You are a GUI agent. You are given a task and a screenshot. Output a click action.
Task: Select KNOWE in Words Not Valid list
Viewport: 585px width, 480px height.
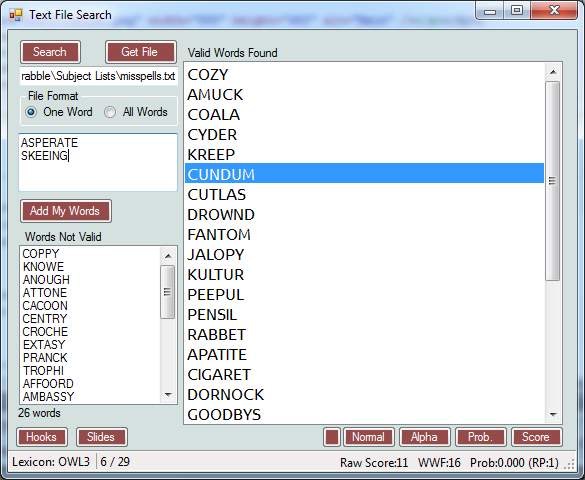[x=43, y=267]
